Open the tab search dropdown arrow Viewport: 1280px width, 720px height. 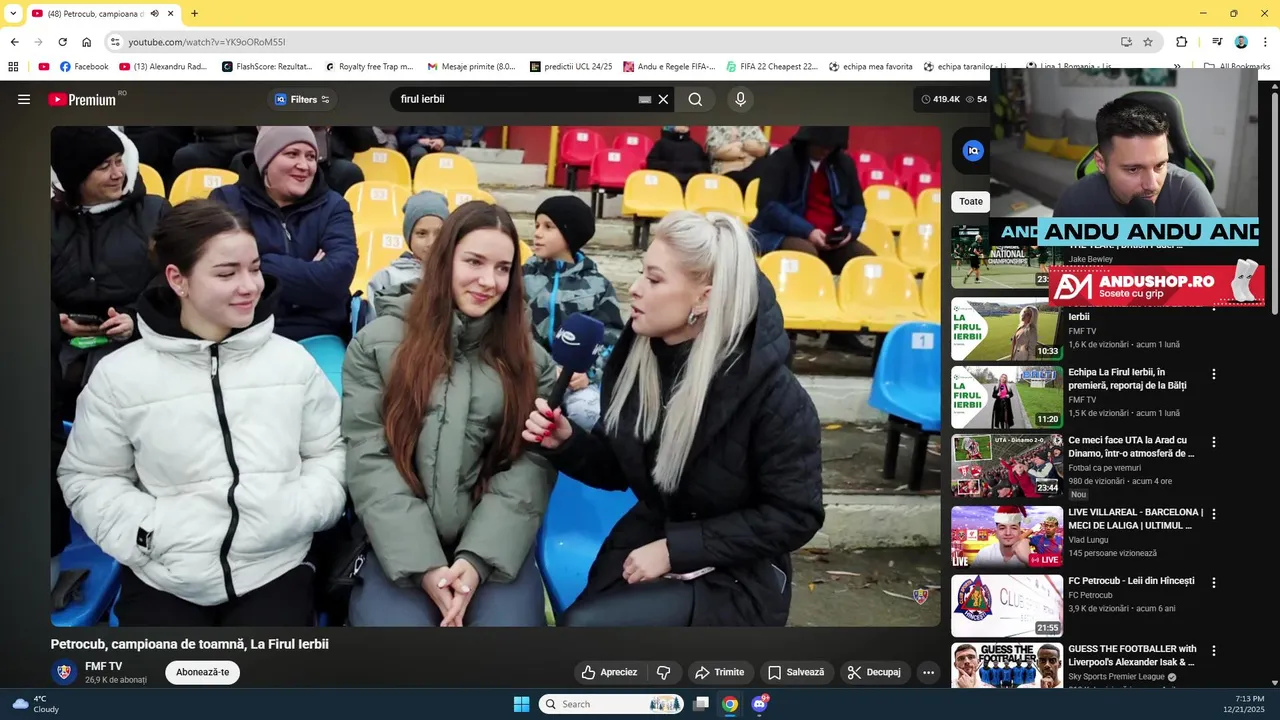pyautogui.click(x=13, y=13)
